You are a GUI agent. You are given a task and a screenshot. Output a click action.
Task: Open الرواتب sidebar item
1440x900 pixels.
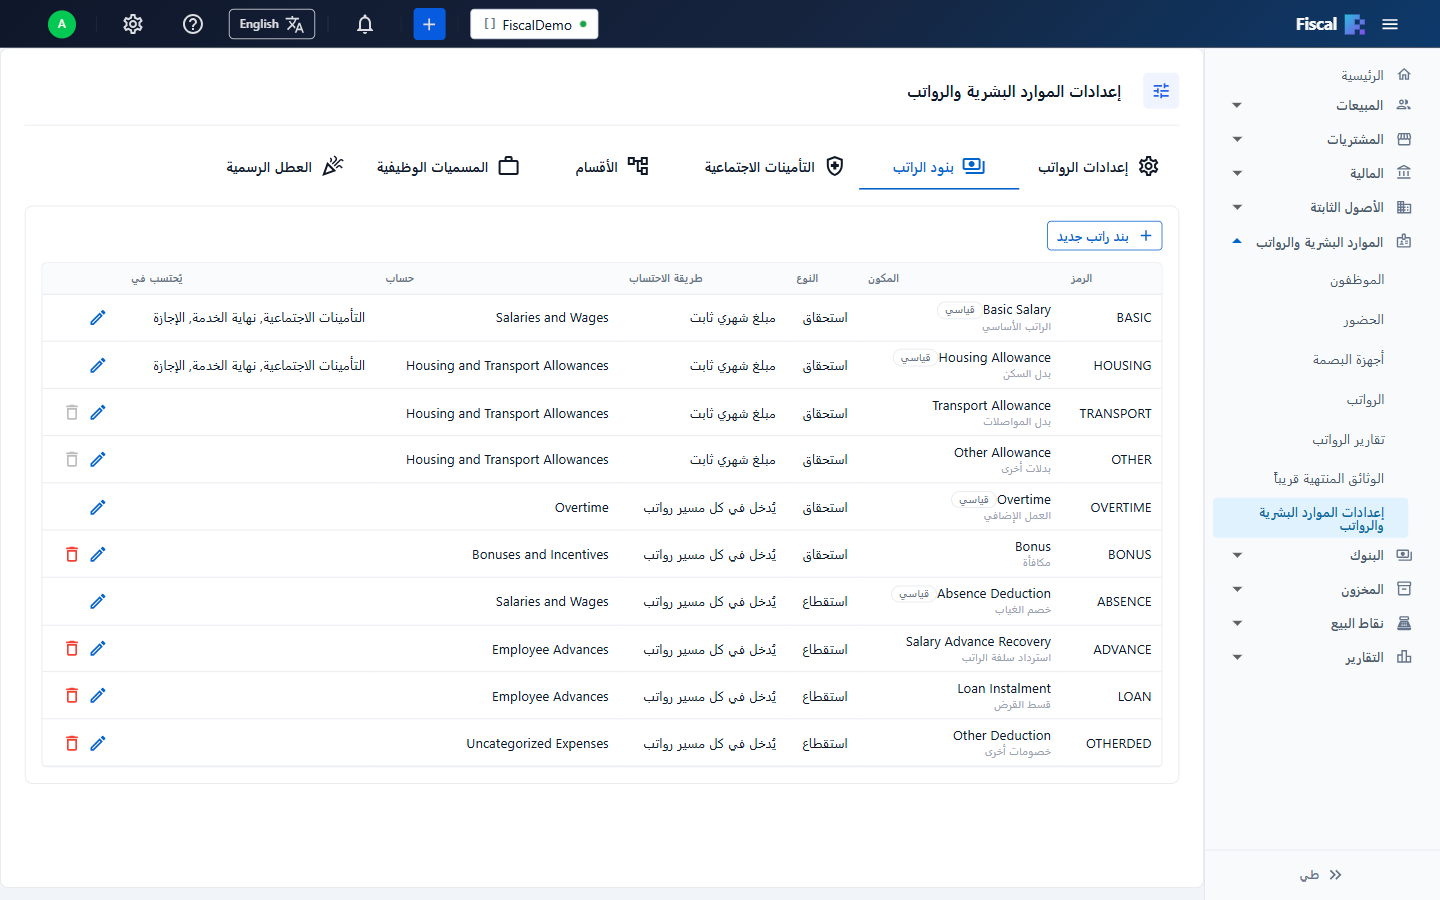(1366, 400)
